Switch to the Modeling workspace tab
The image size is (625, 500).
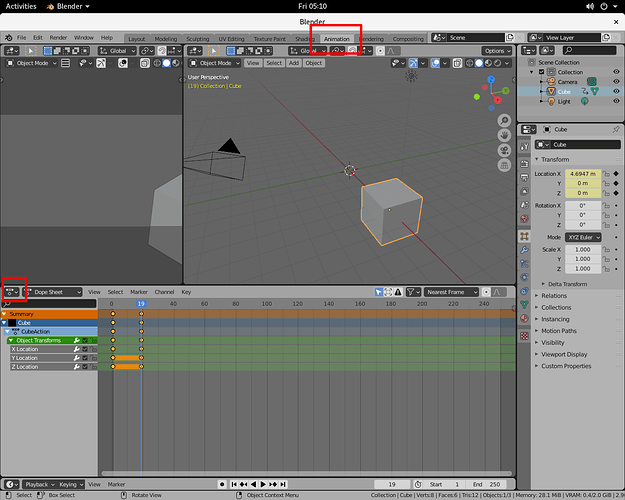[165, 39]
